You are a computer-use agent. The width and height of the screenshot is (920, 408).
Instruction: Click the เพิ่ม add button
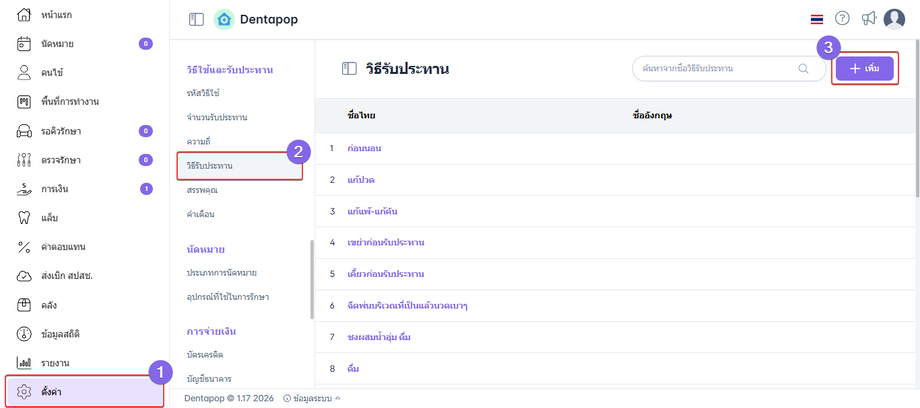coord(864,68)
